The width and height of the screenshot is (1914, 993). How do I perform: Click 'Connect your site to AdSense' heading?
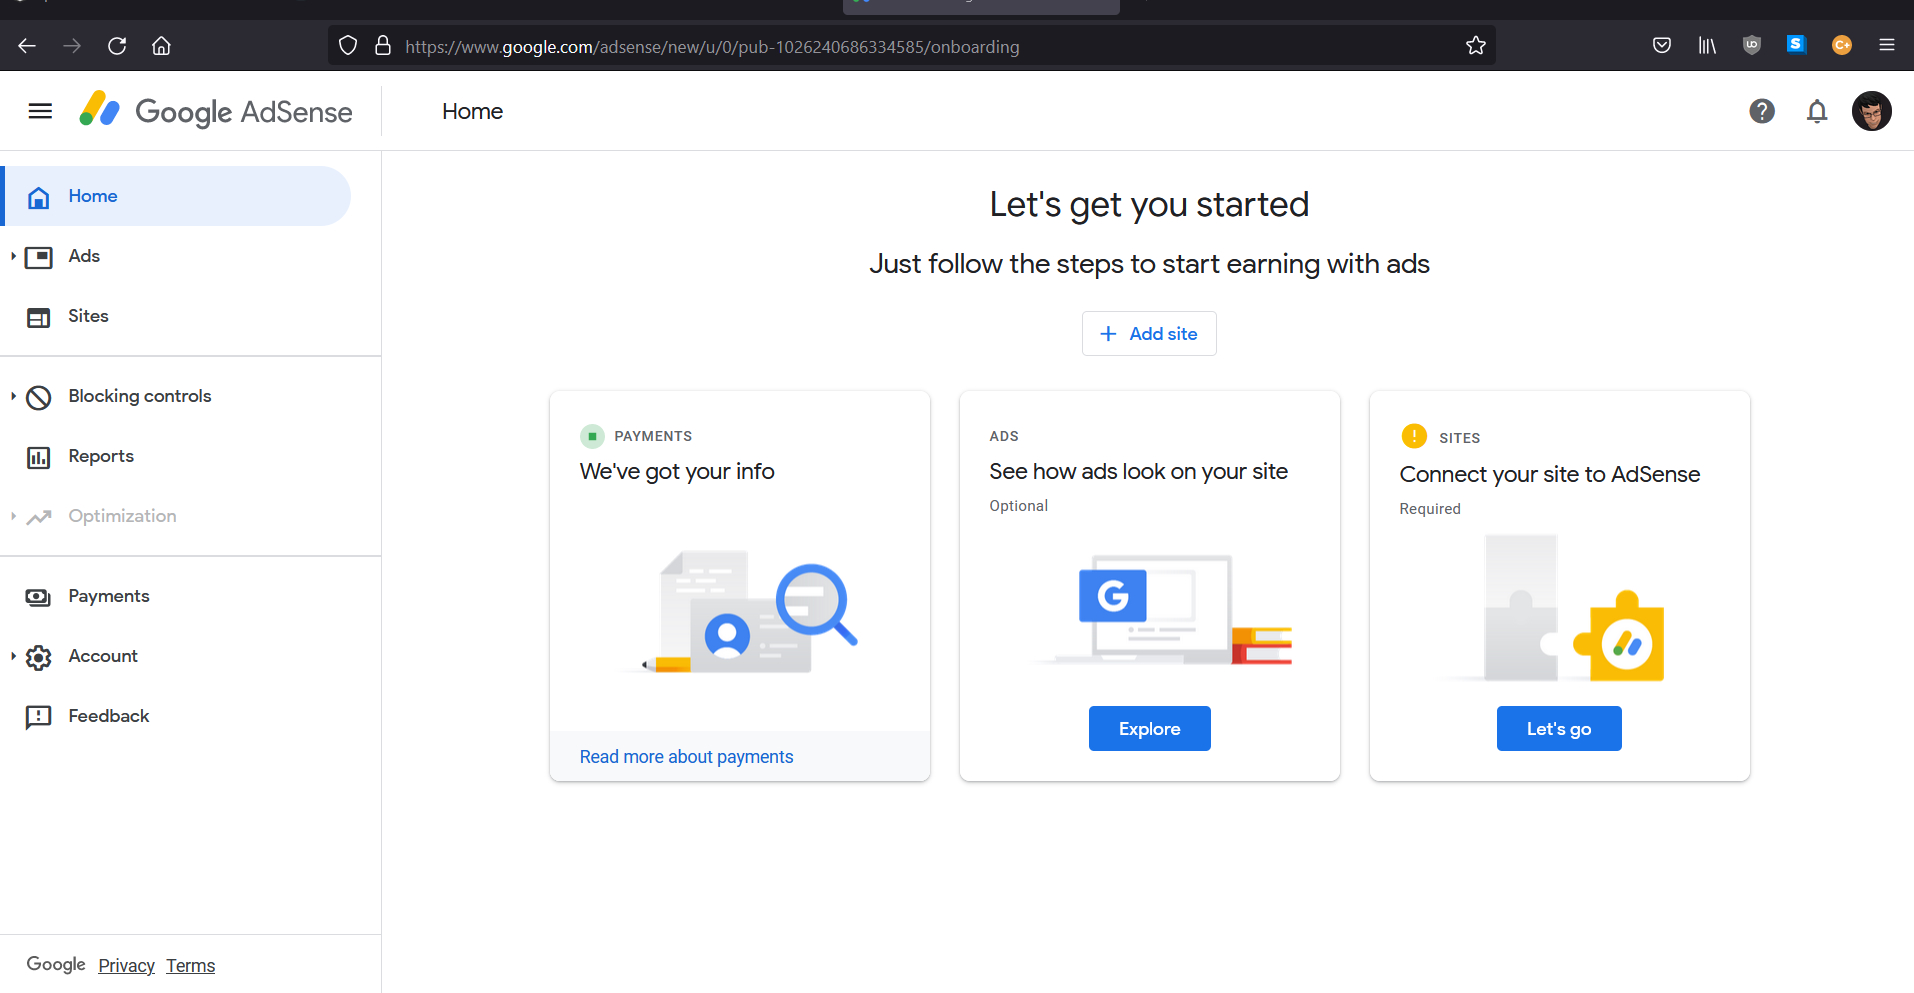point(1550,474)
